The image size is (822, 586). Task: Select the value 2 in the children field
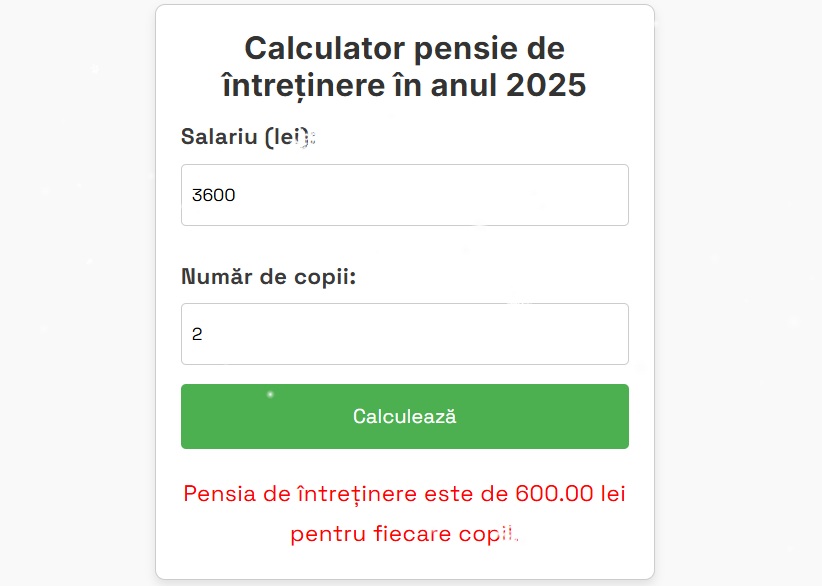click(x=198, y=333)
